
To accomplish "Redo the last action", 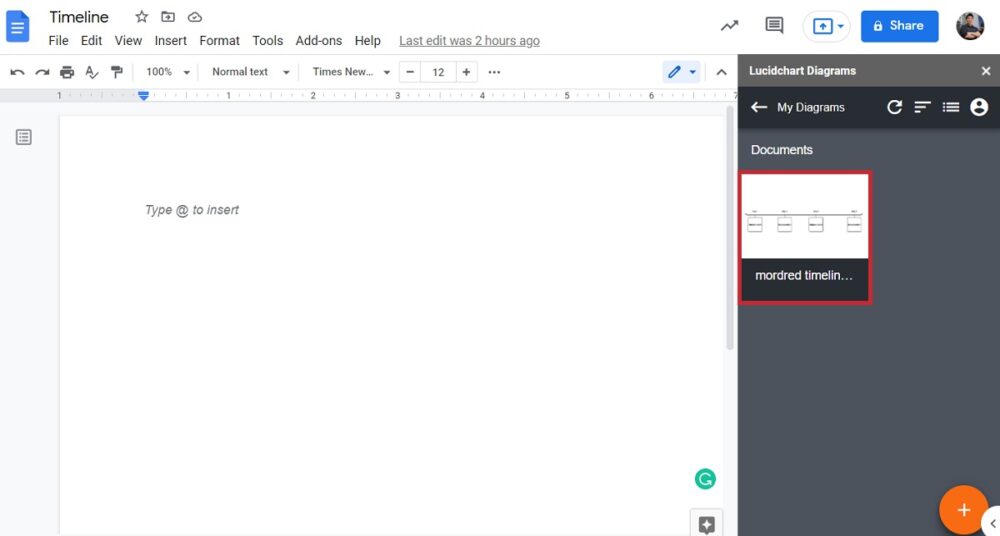I will click(42, 72).
